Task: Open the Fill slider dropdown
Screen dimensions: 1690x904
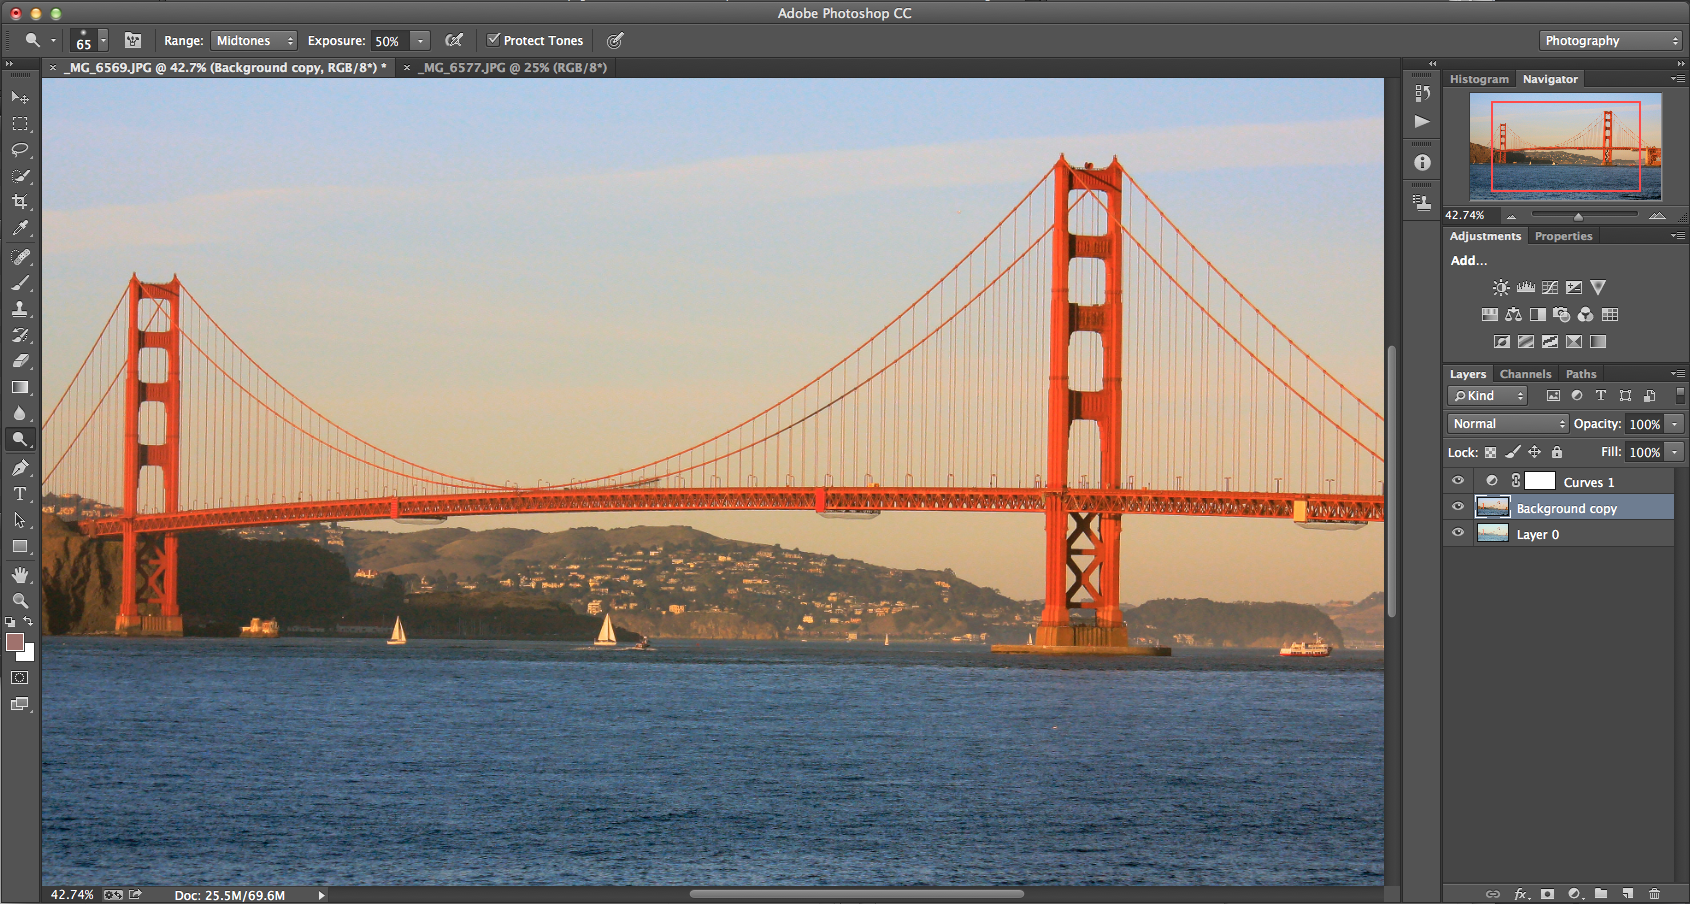Action: pos(1674,452)
